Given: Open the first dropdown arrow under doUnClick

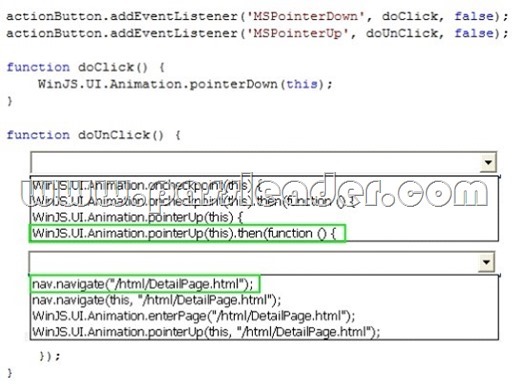Looking at the screenshot, I should pos(488,162).
